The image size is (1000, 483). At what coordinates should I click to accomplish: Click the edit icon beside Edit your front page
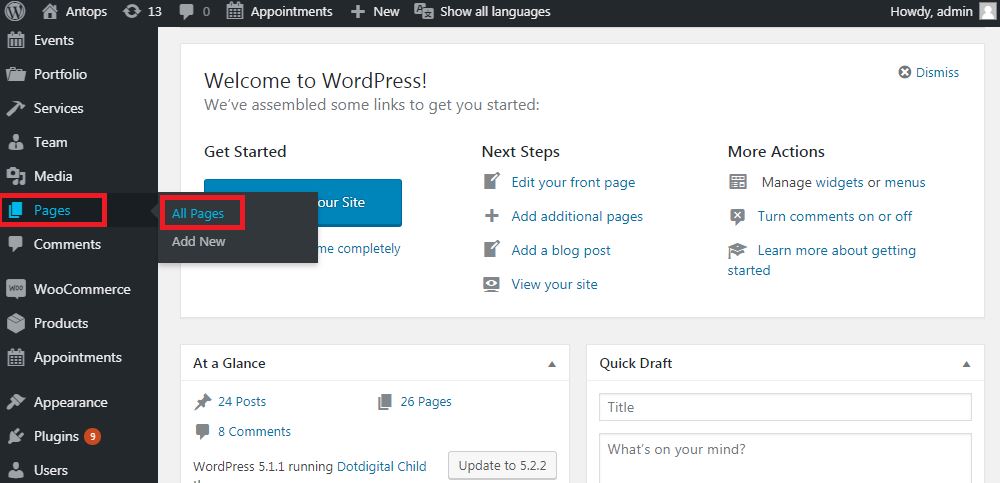tap(492, 182)
